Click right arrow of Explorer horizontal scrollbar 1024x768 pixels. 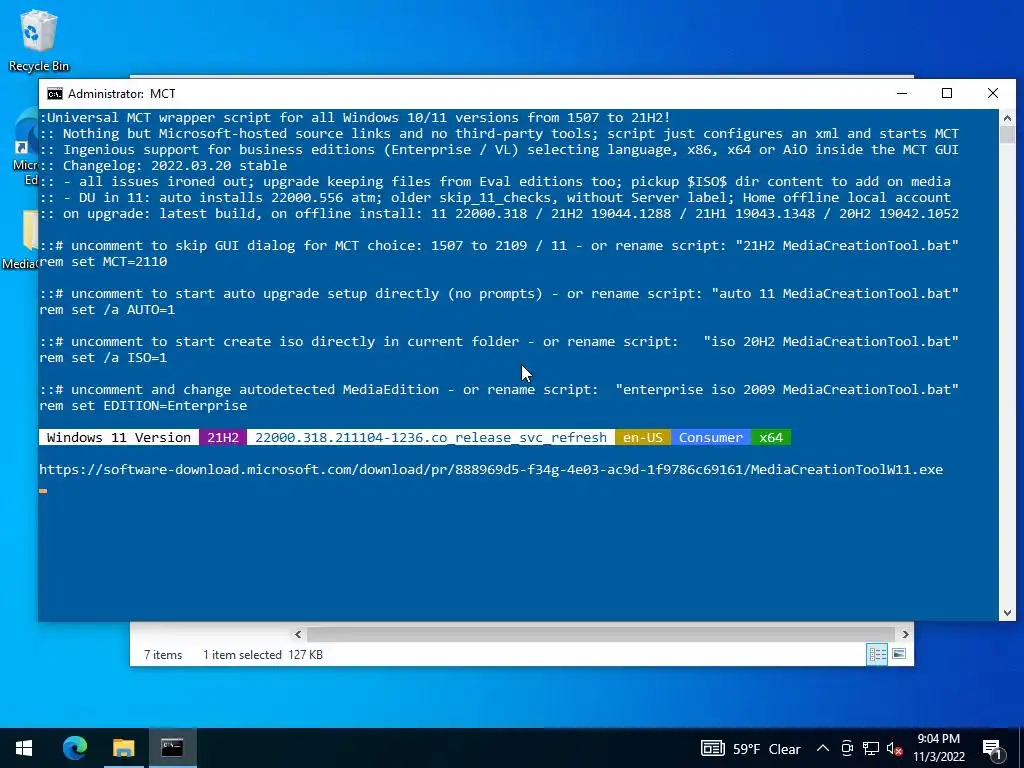(x=905, y=634)
